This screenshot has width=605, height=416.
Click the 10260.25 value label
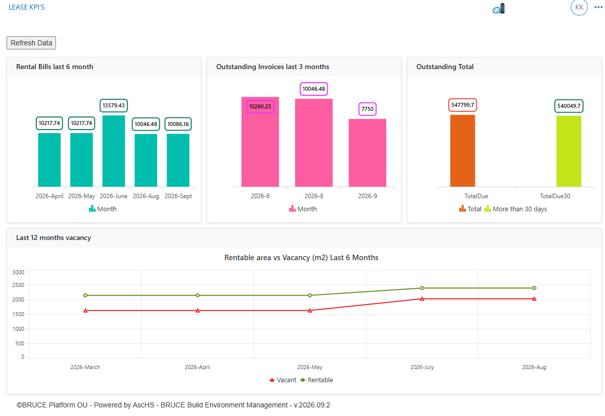coord(260,107)
